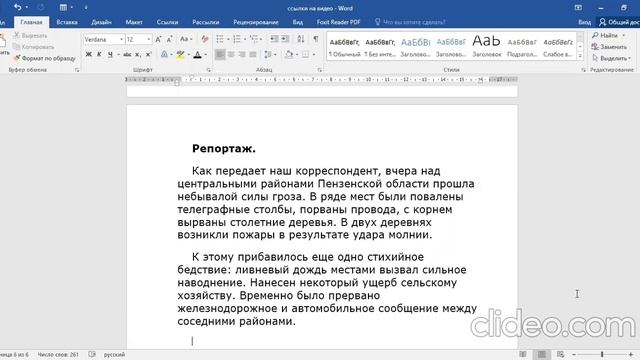This screenshot has height=360, width=640.
Task: Click the proofing book icon in status bar
Action: [92, 354]
